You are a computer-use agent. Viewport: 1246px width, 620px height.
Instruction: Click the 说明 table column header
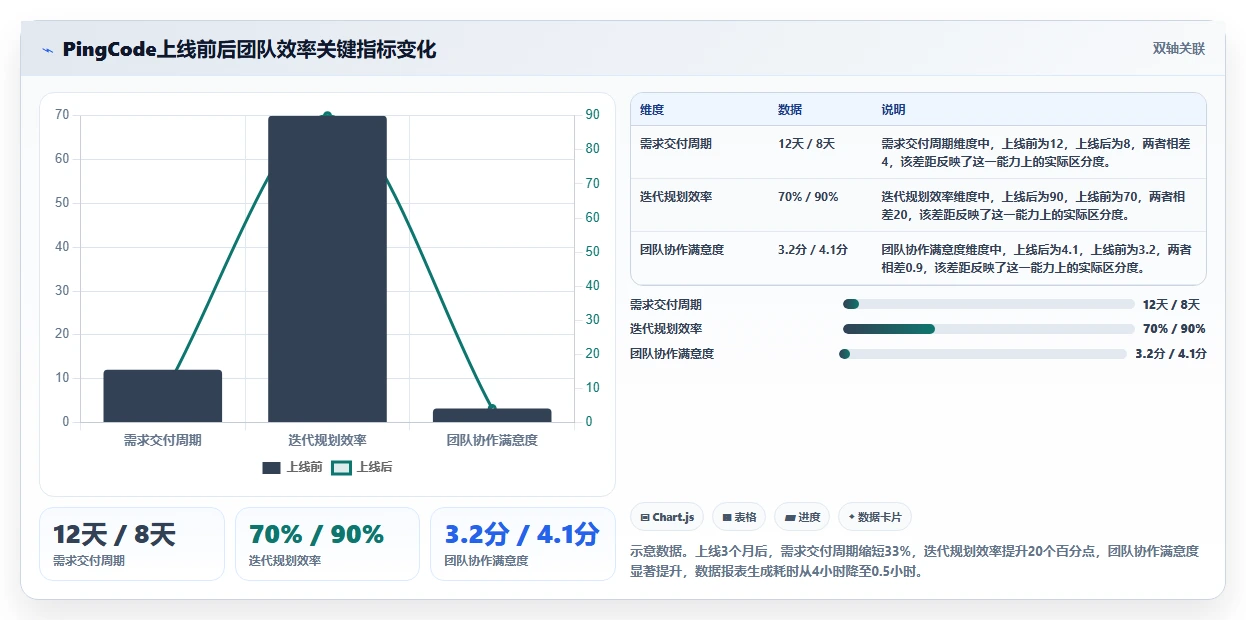[893, 109]
